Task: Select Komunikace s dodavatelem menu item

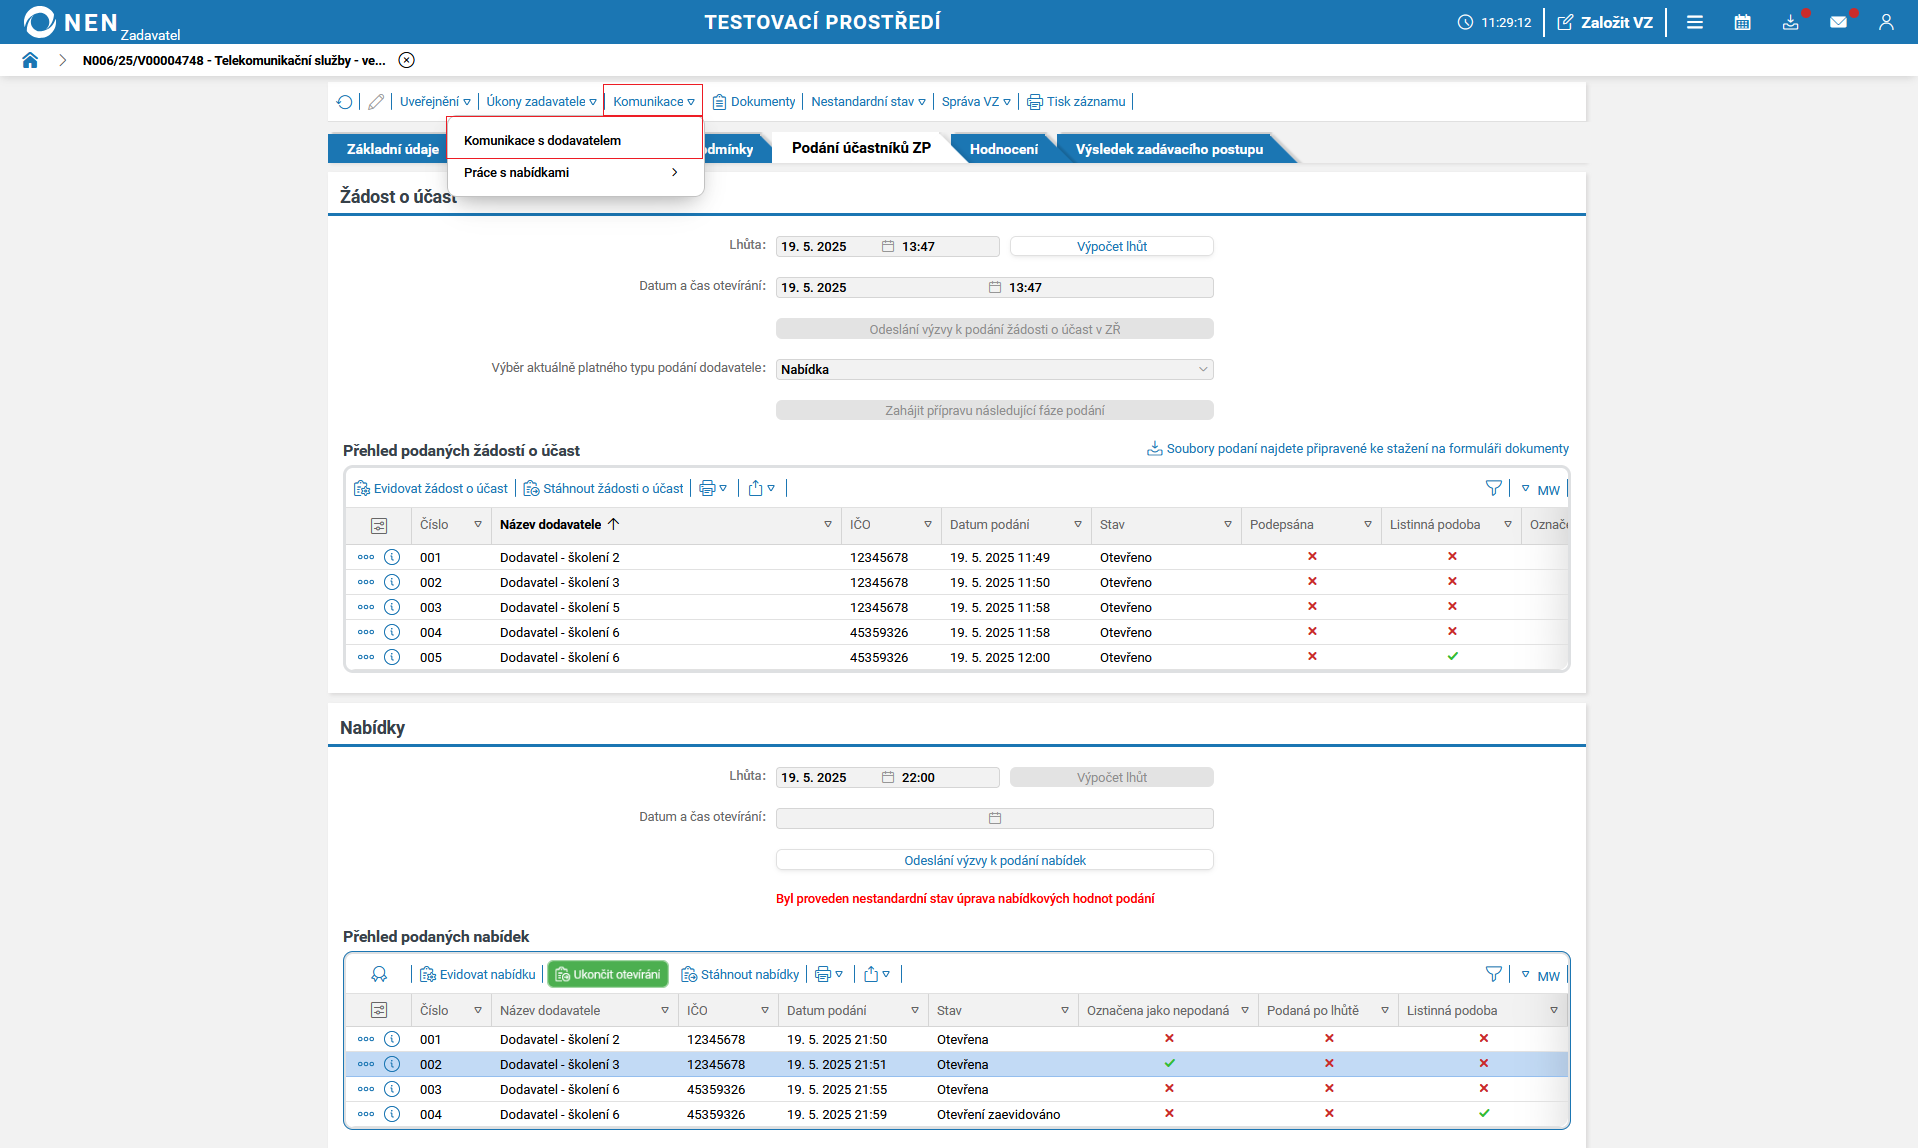Action: 542,140
